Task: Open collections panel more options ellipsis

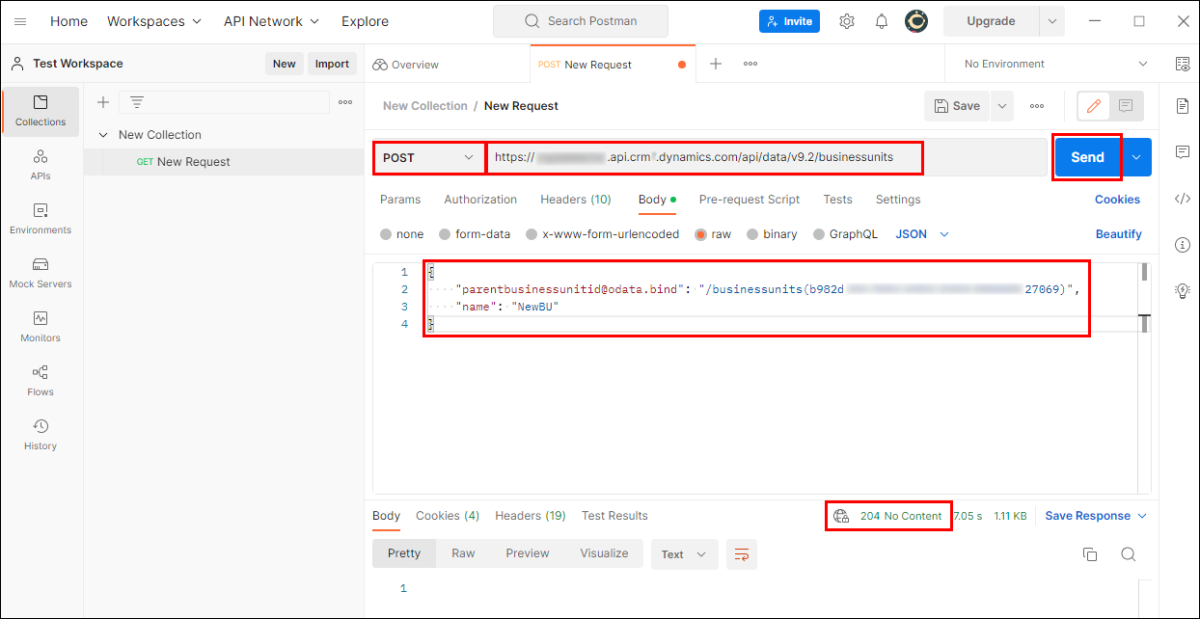Action: click(345, 102)
